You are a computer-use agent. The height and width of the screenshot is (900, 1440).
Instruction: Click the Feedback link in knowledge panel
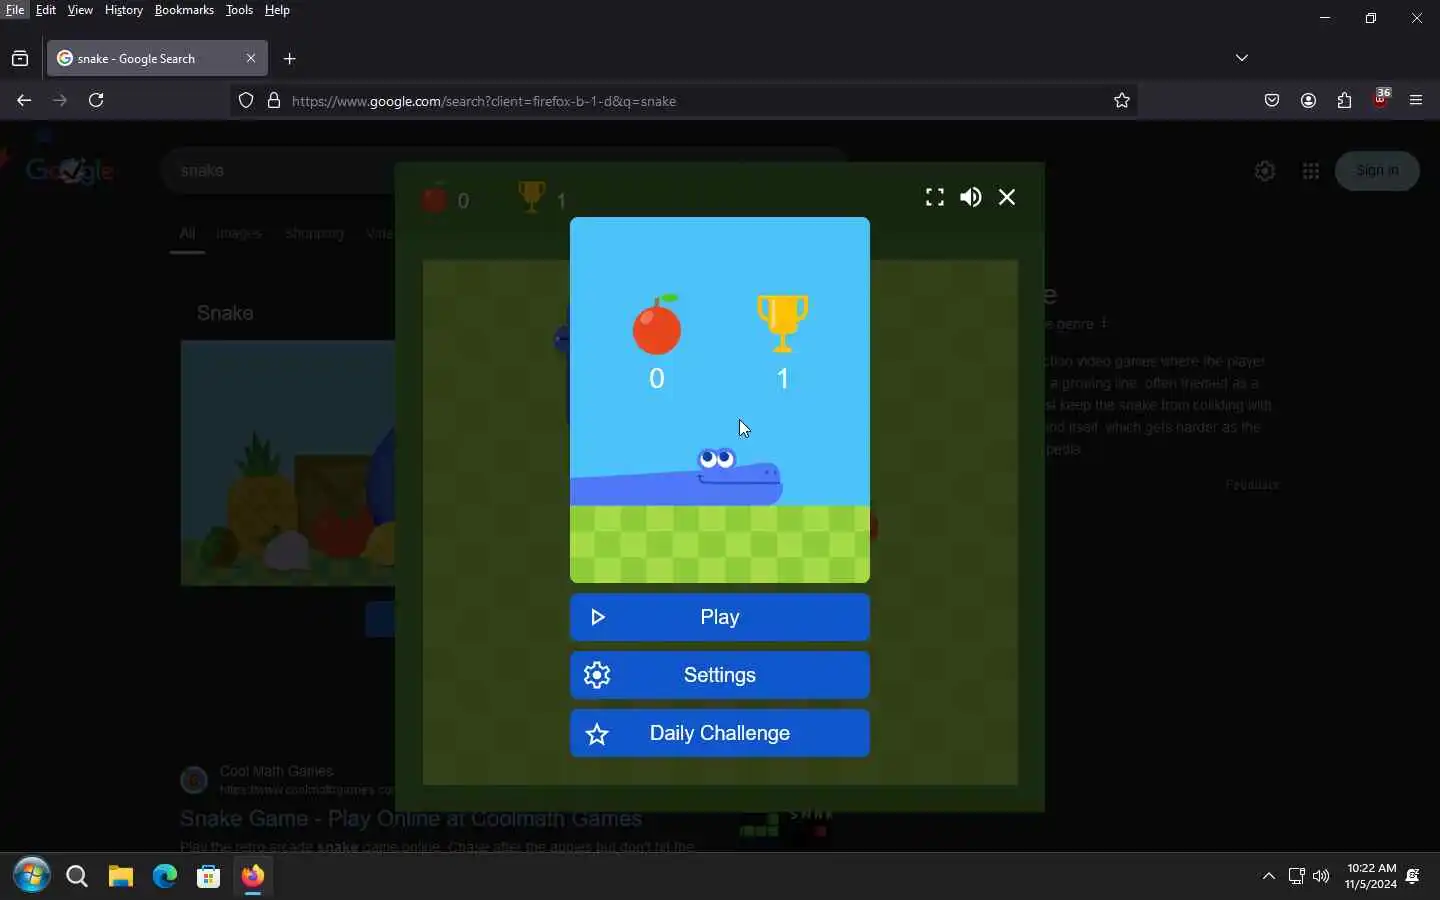[1252, 484]
